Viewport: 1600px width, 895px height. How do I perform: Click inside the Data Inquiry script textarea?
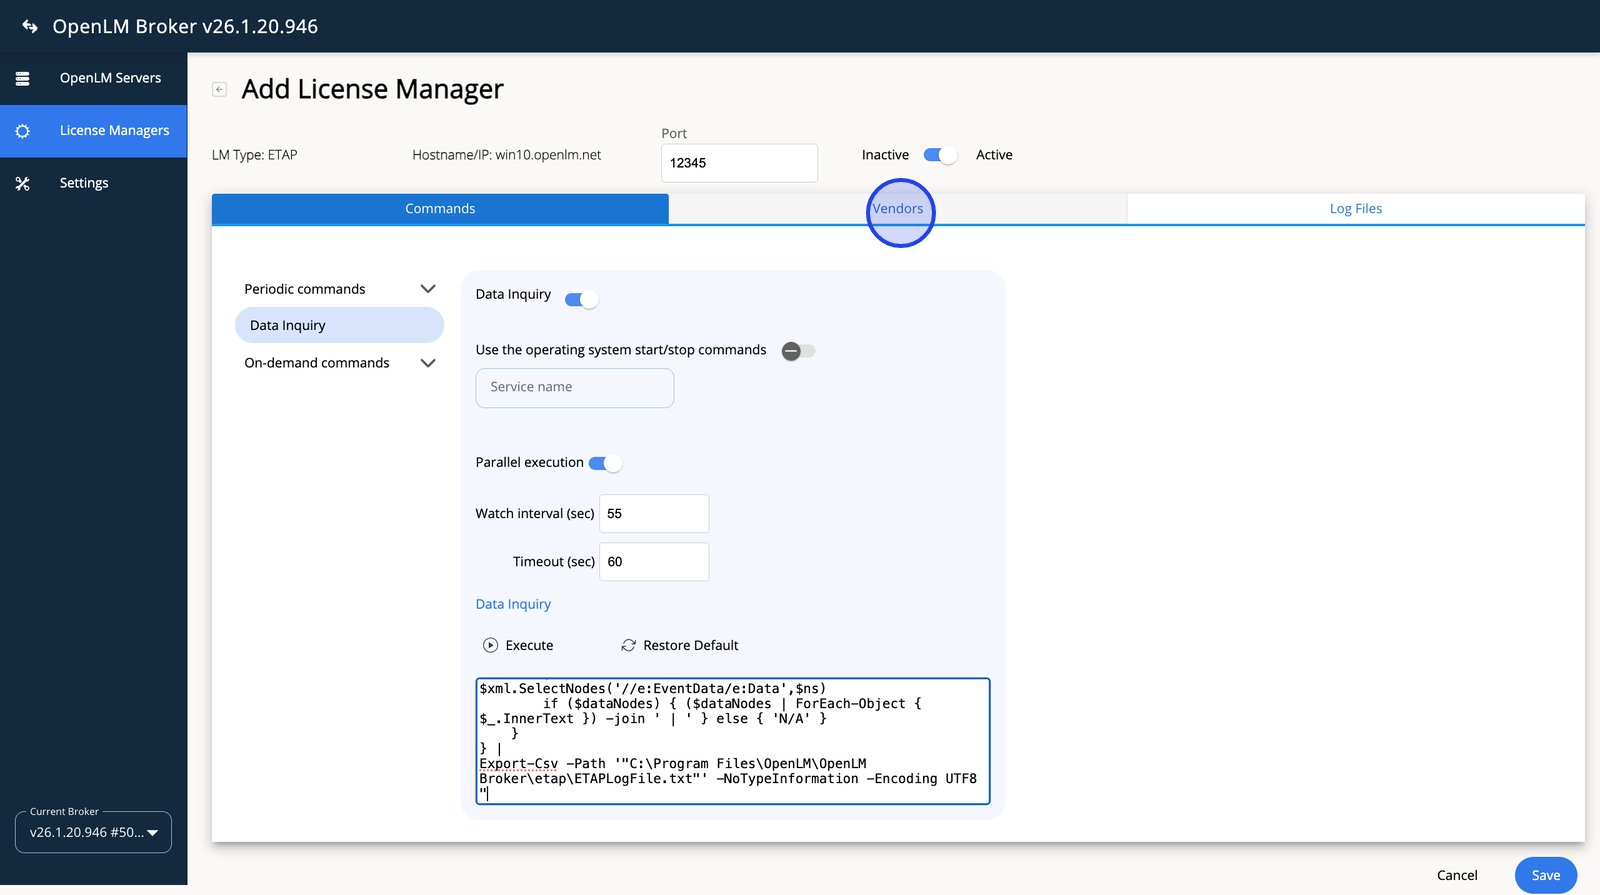[733, 741]
